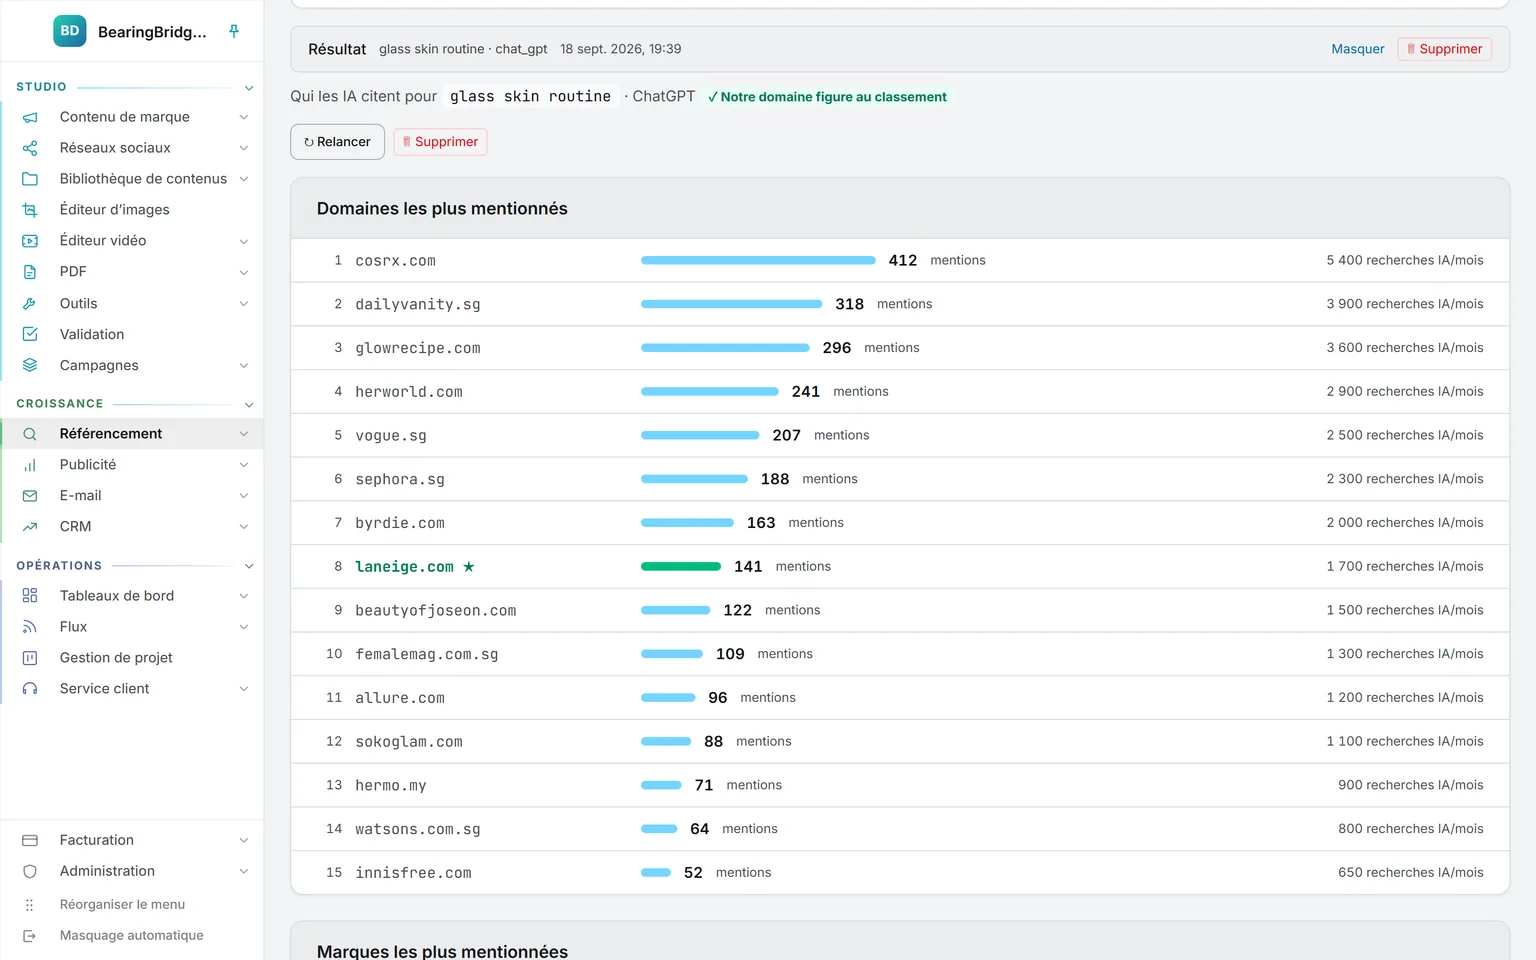
Task: Open the BD workspace logo
Action: [x=70, y=31]
